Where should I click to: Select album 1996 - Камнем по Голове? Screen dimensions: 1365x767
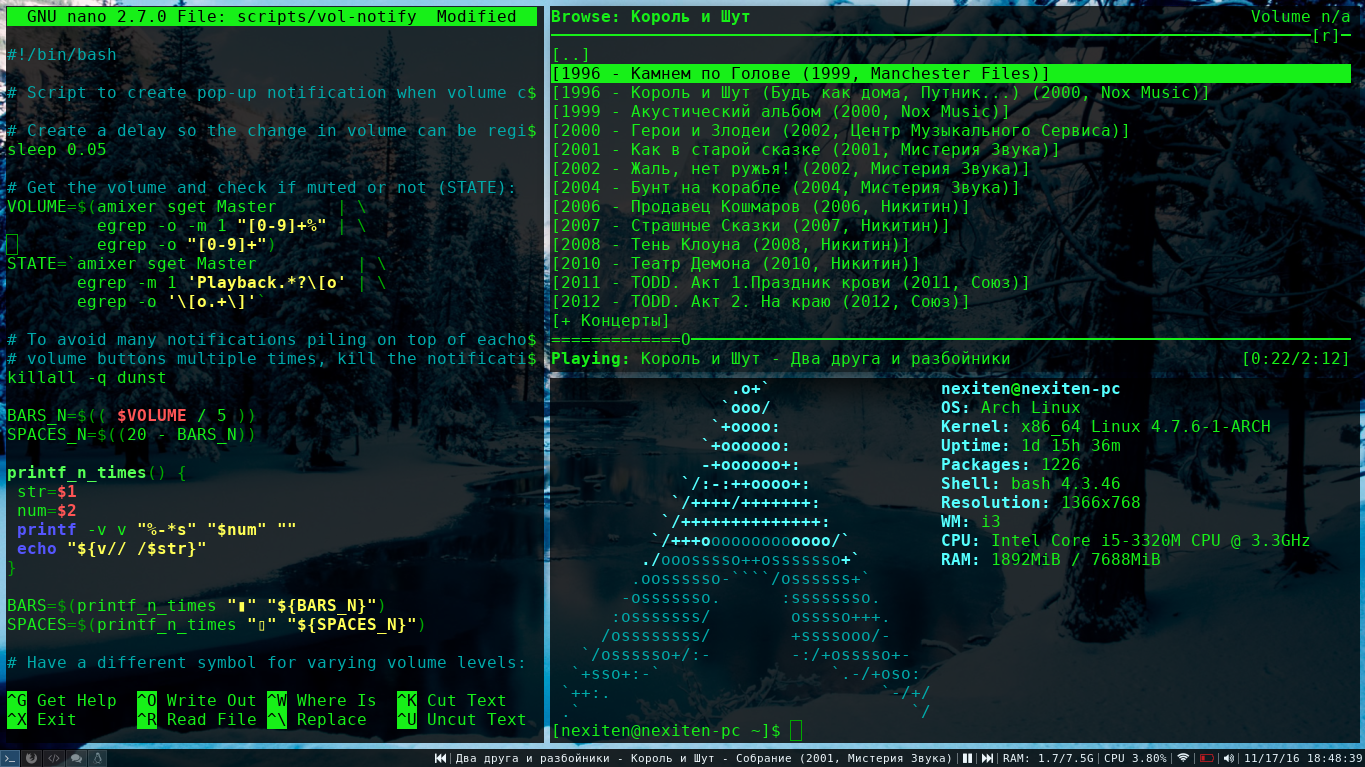[950, 74]
